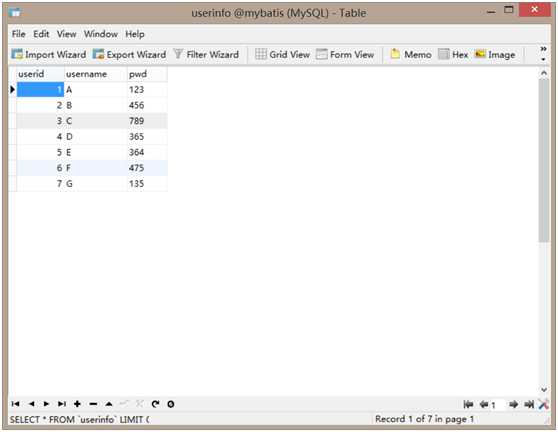The image size is (558, 432).
Task: Click the vertical scrollbar thumb
Action: pos(544,160)
